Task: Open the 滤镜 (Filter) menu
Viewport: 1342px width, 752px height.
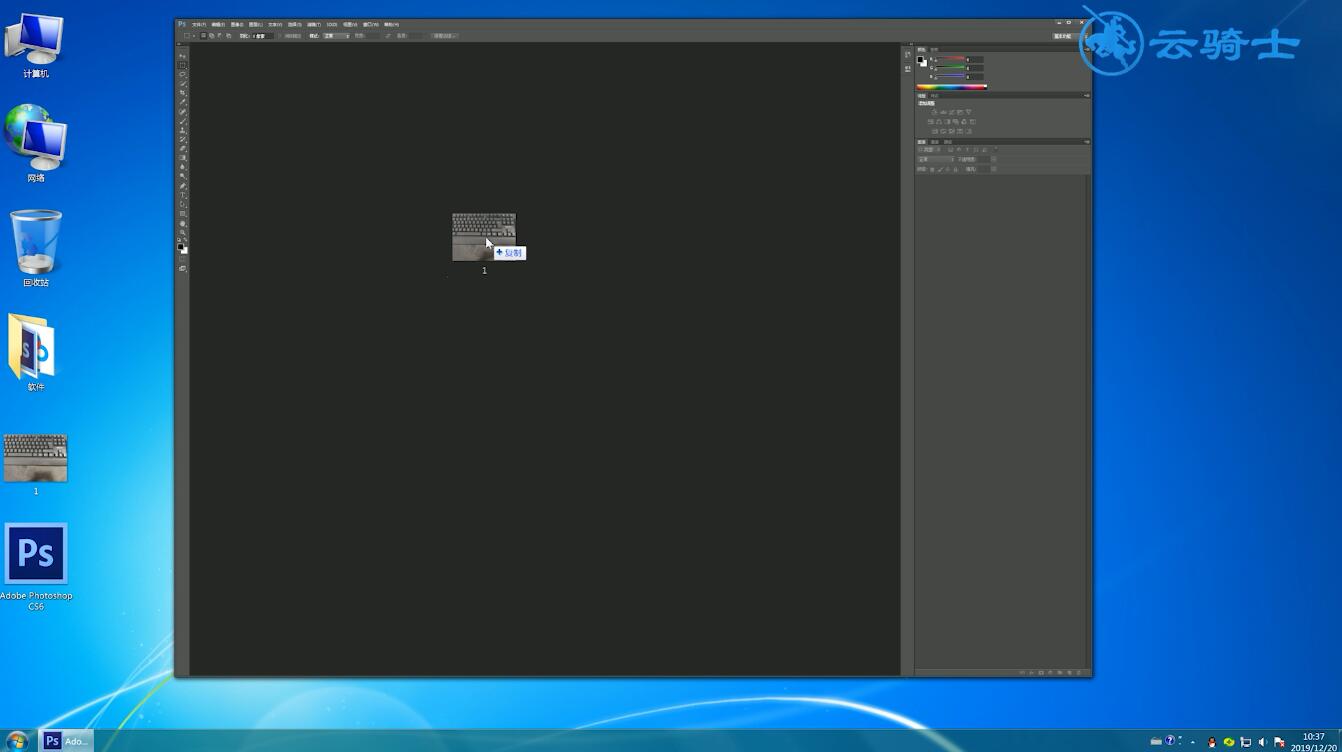Action: point(314,25)
